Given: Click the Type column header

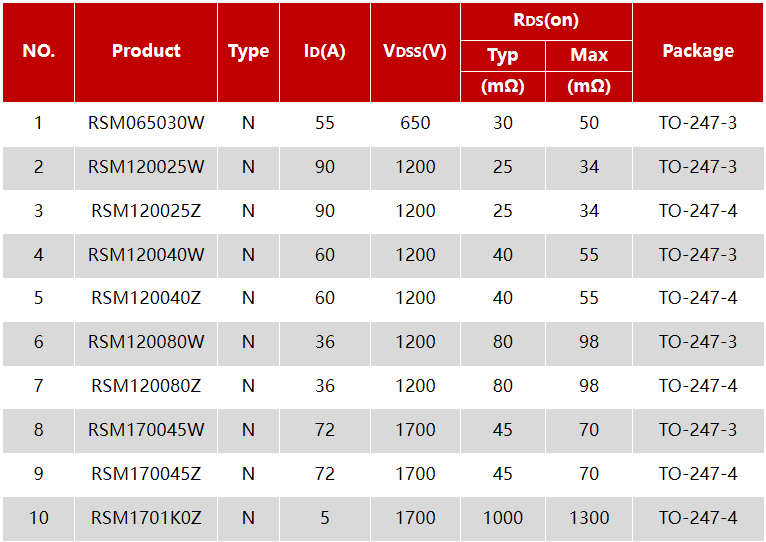Looking at the screenshot, I should (x=248, y=52).
